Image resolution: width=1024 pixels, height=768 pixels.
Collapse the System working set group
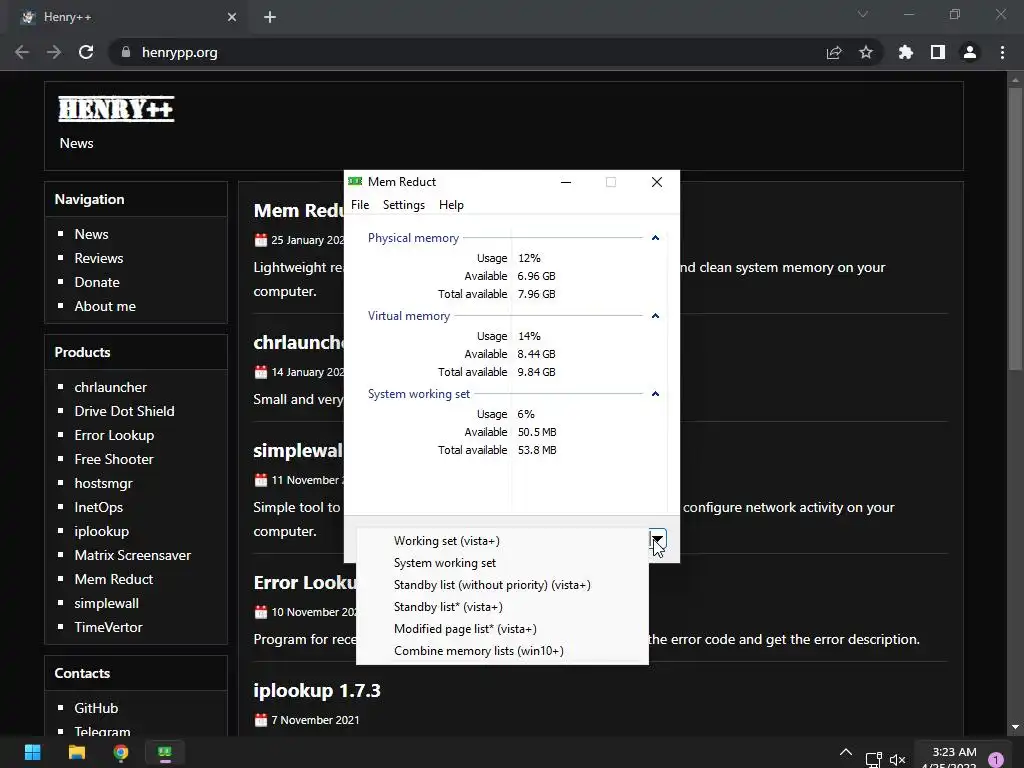pyautogui.click(x=655, y=394)
